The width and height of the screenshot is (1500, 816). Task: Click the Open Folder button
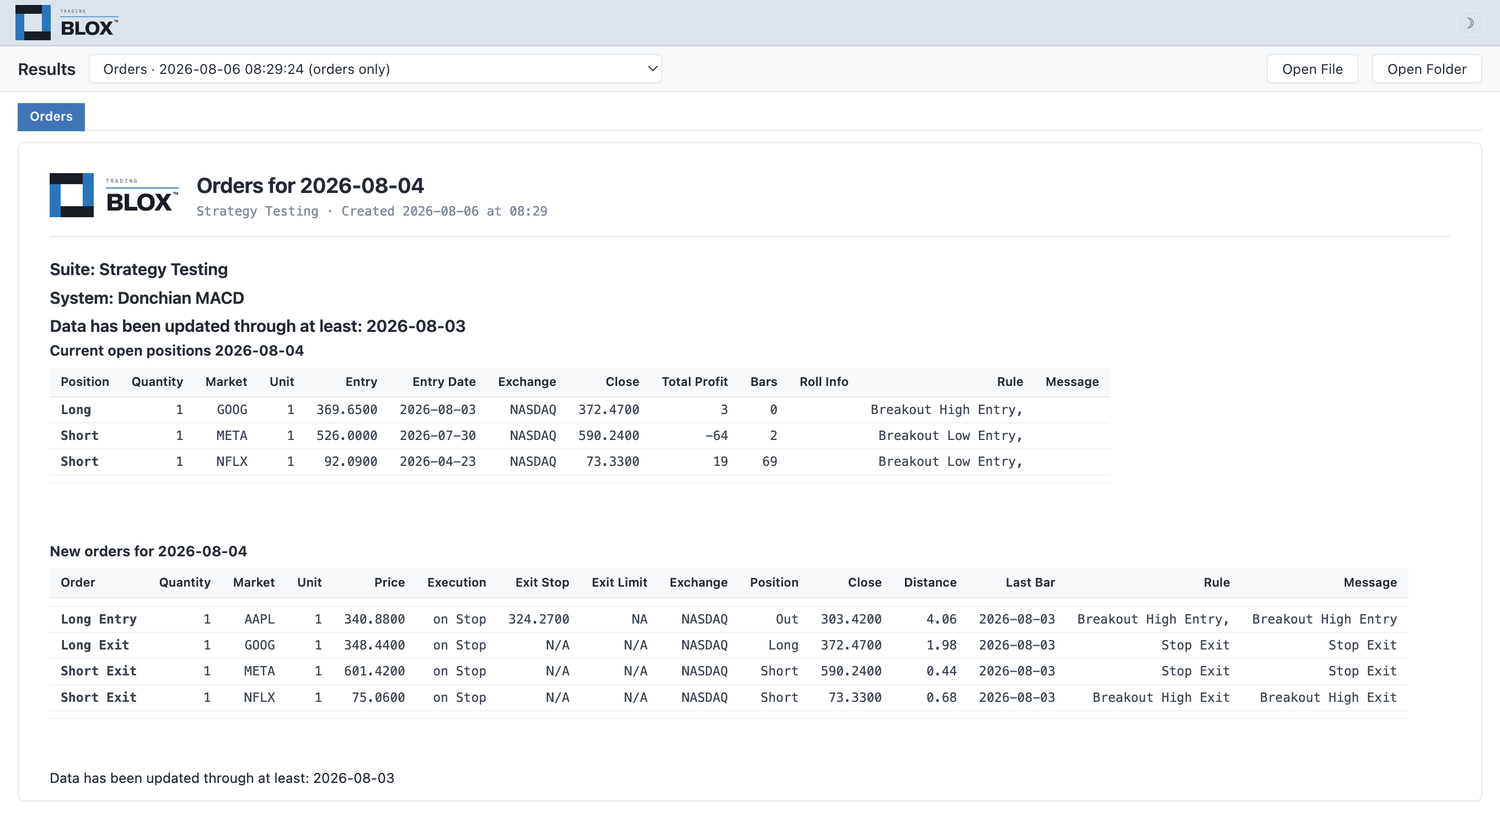pos(1426,69)
